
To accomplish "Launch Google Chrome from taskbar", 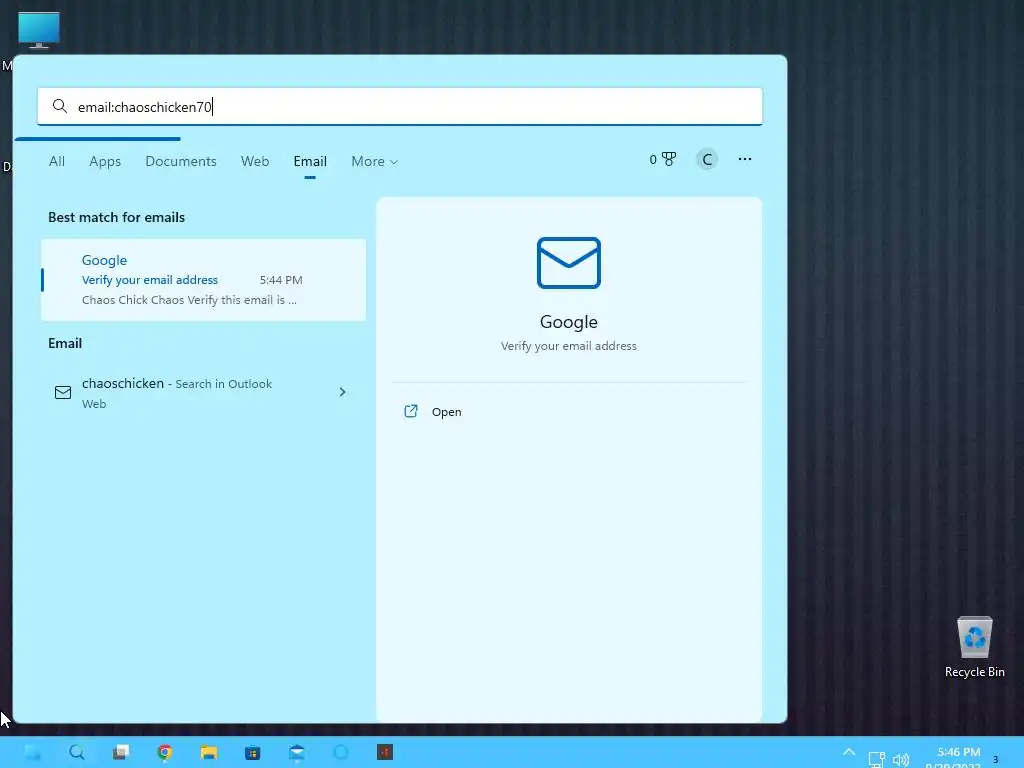I will coord(165,752).
